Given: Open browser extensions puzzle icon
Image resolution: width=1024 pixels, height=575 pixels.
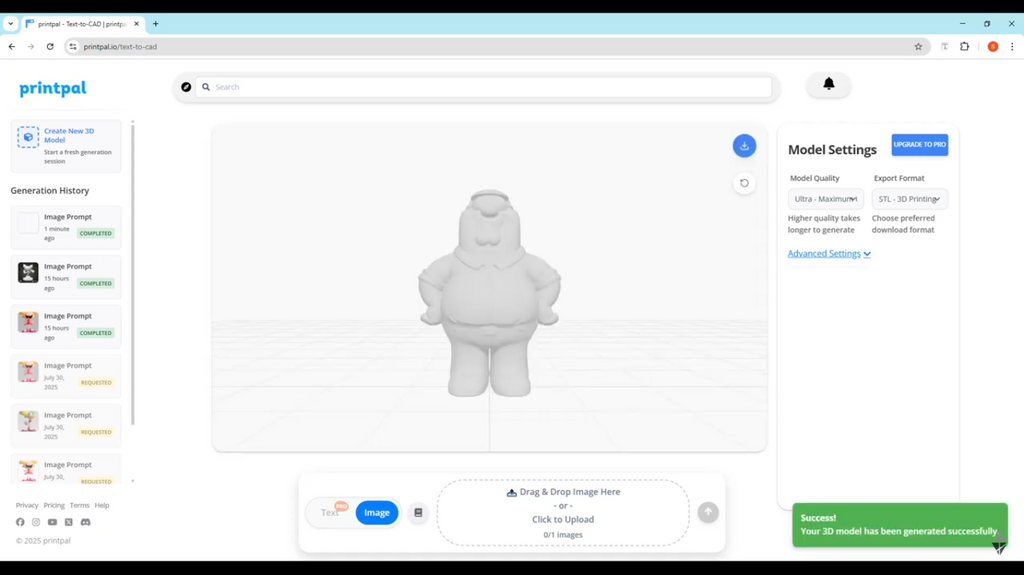Looking at the screenshot, I should (x=965, y=46).
